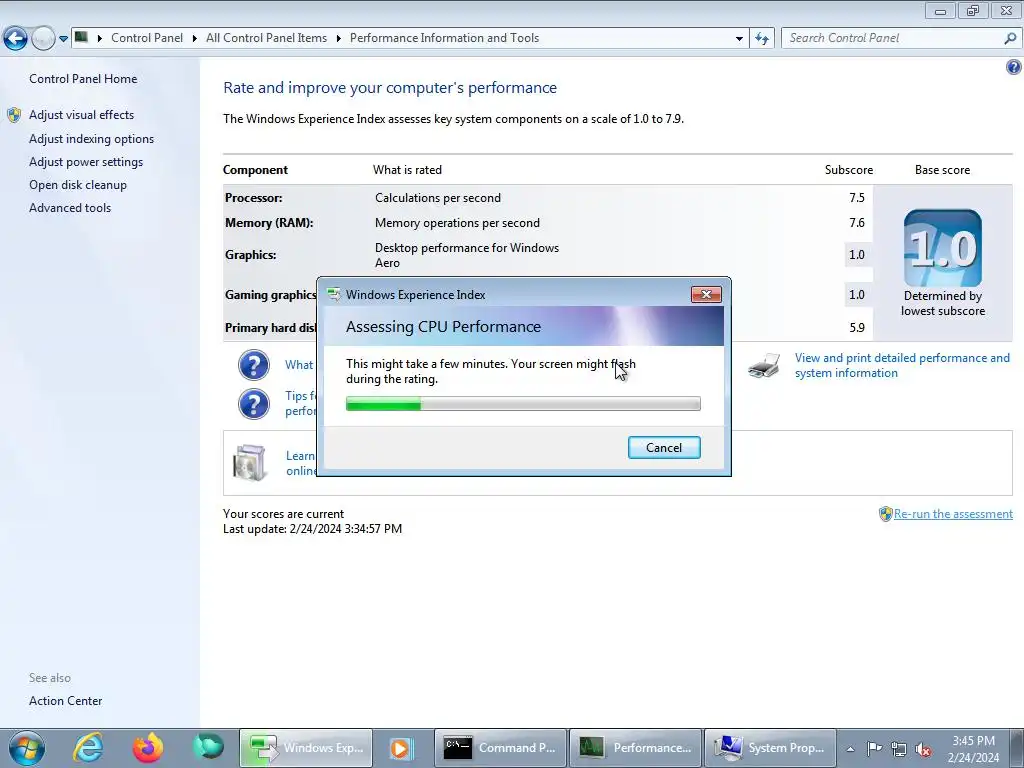Select All Control Panel Items breadcrumb

266,38
